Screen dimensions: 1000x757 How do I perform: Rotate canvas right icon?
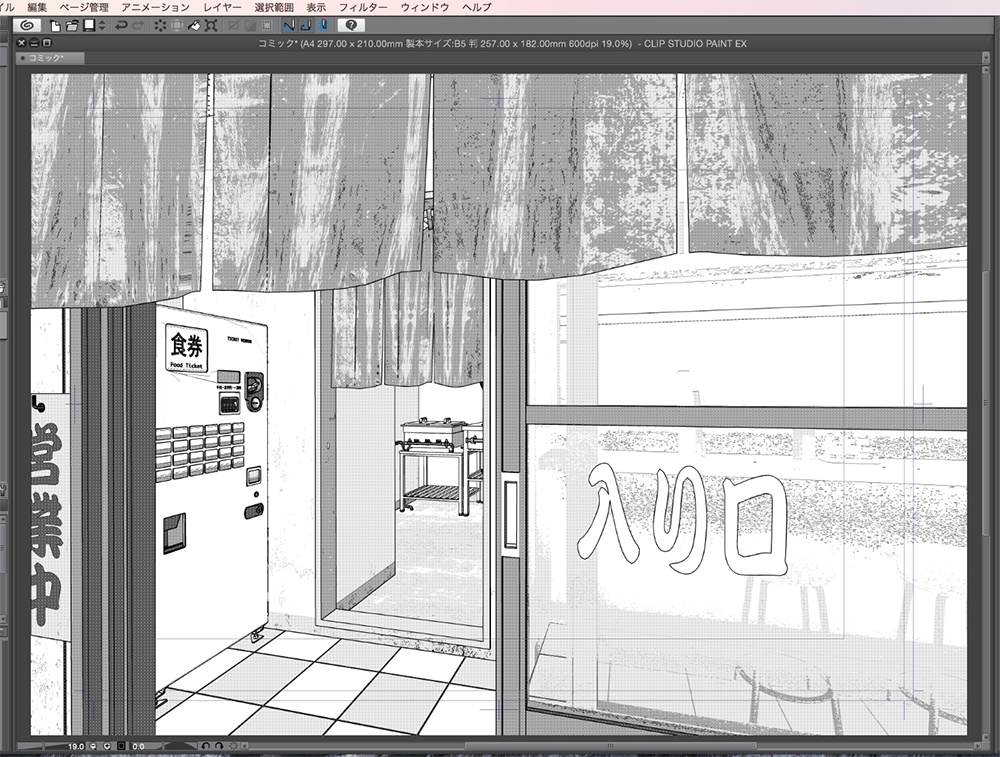point(219,746)
